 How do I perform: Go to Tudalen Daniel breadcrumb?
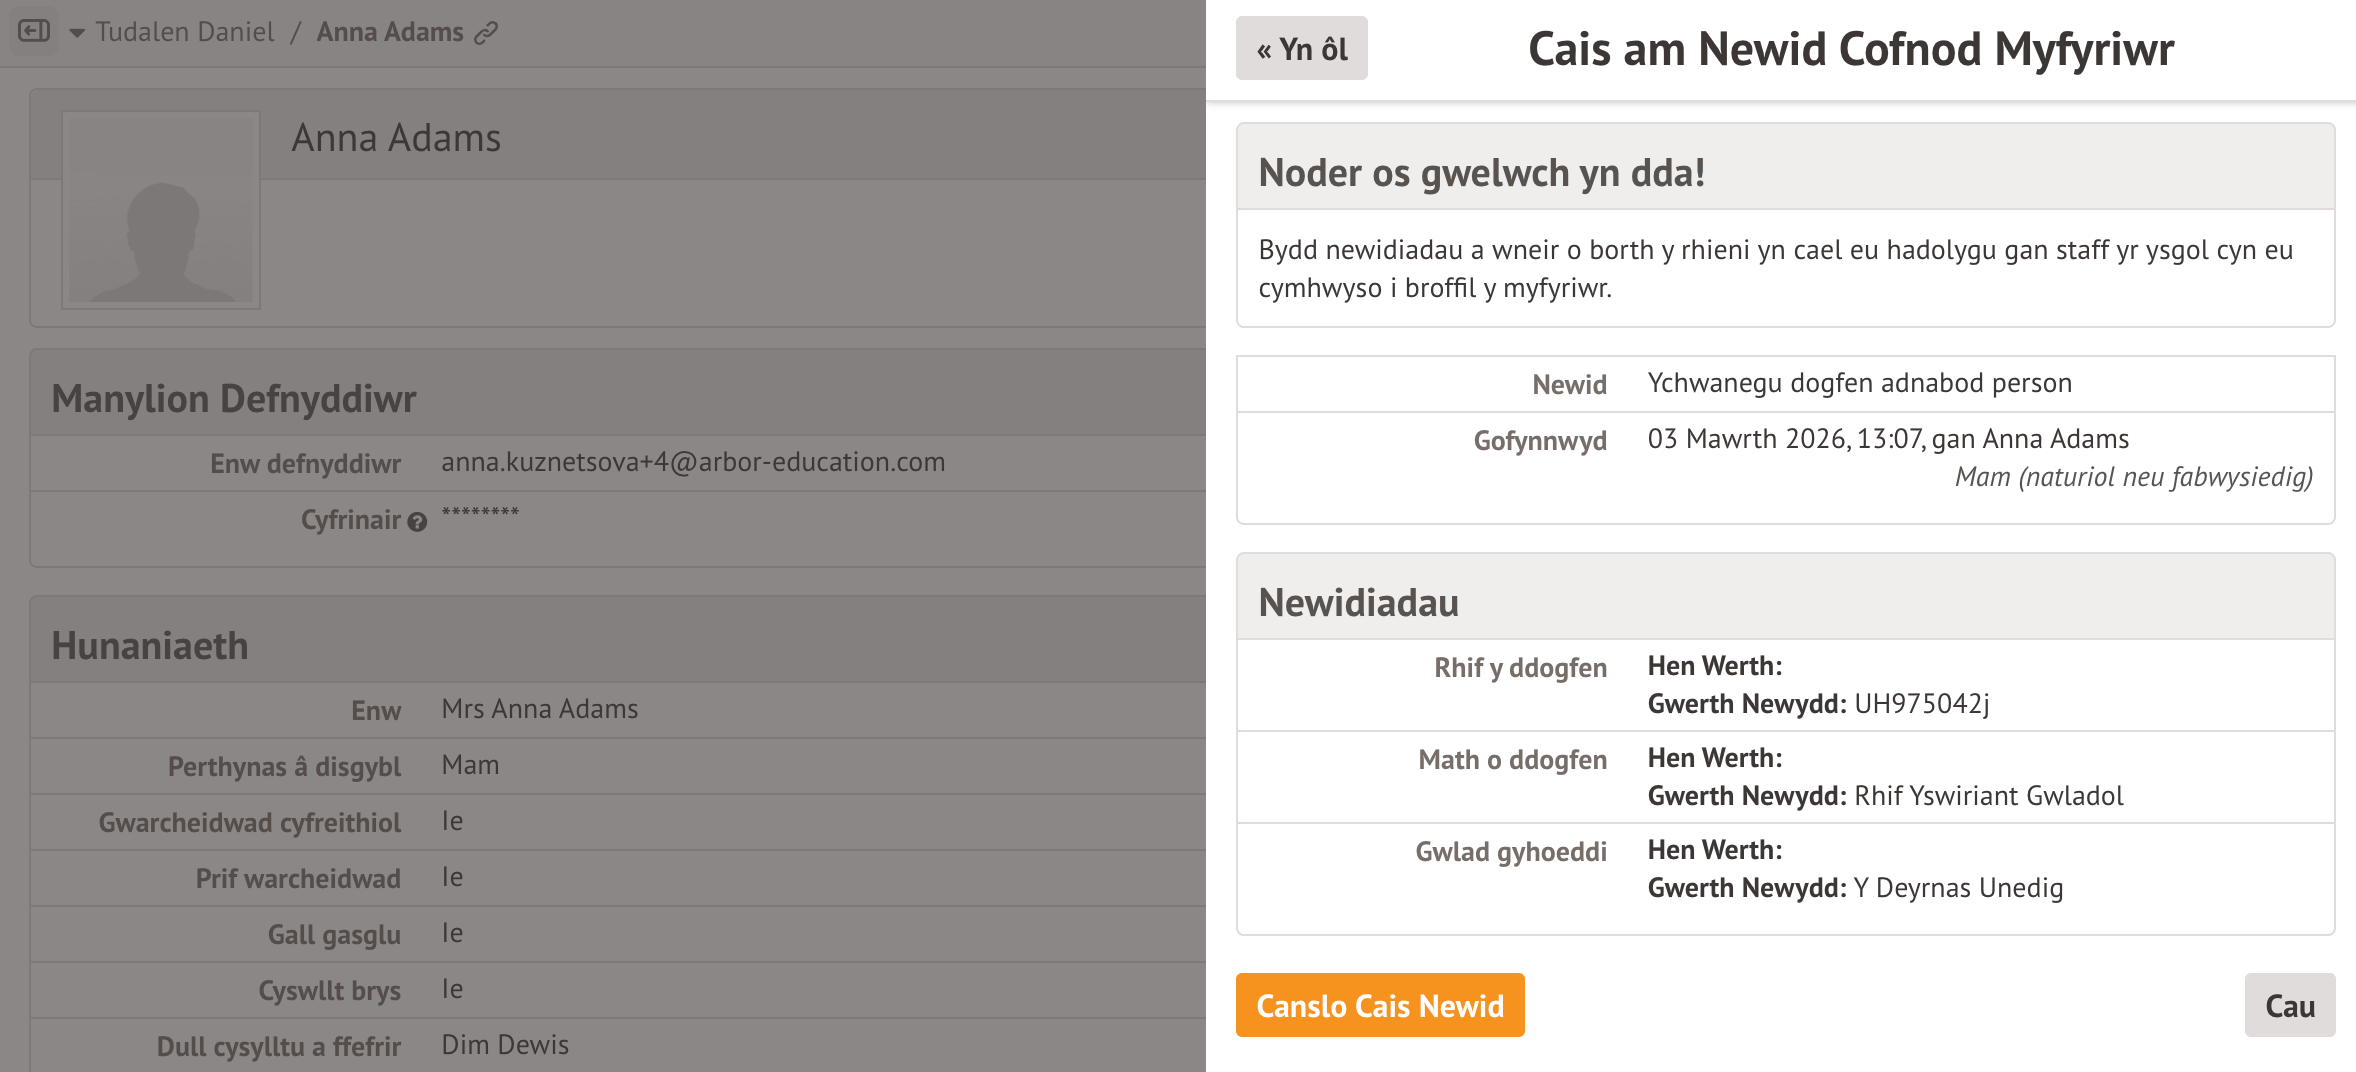click(185, 32)
